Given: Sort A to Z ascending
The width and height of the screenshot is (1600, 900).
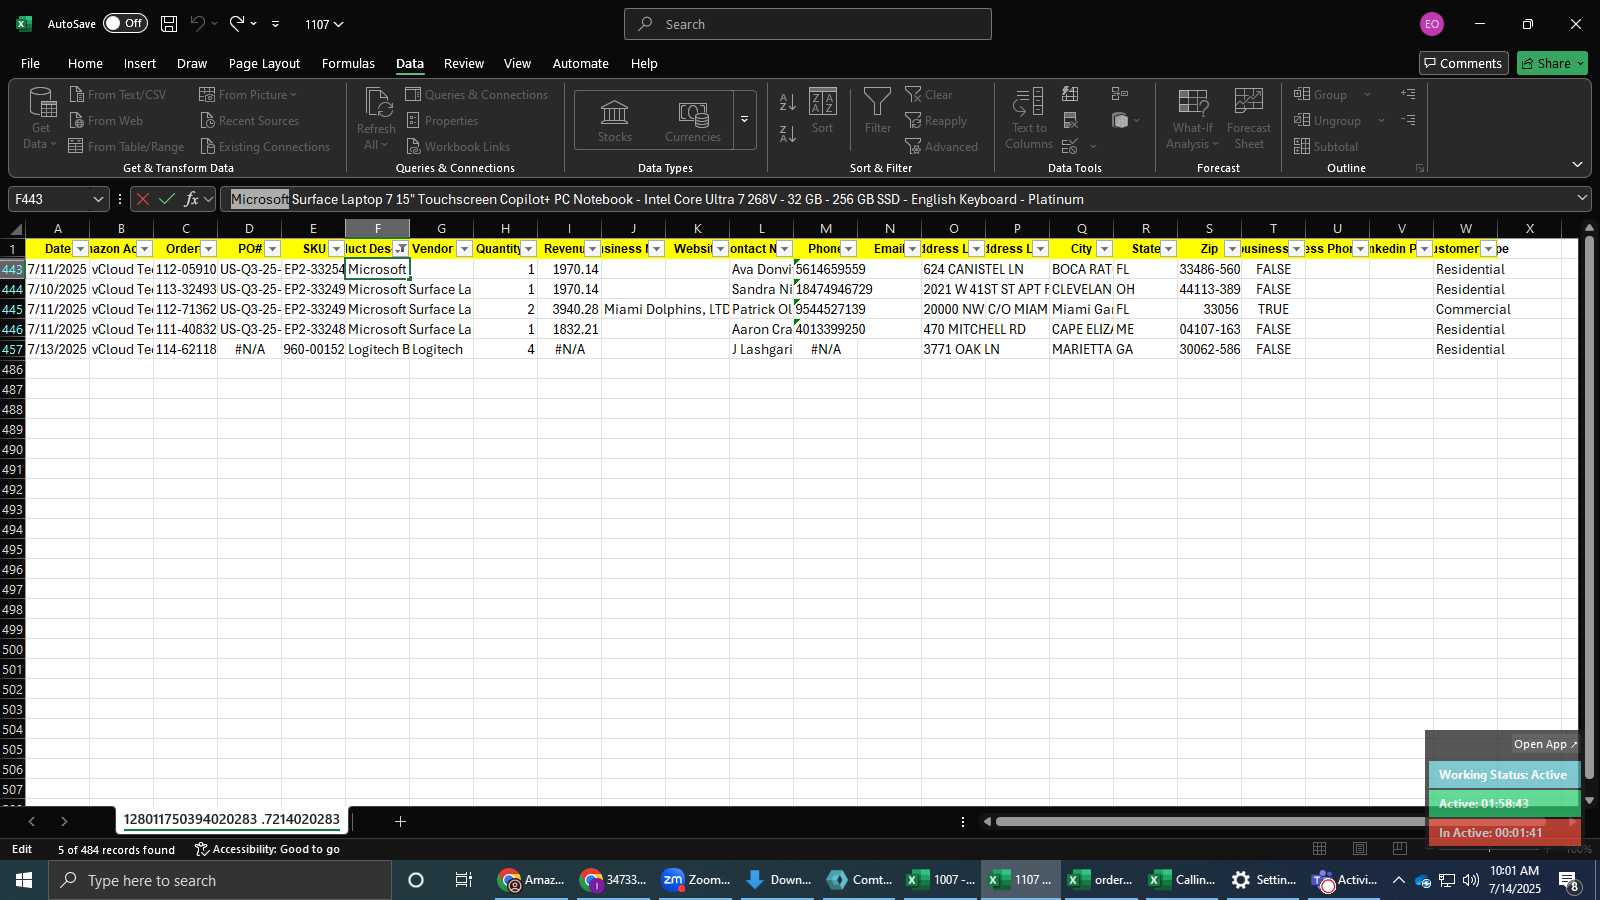Looking at the screenshot, I should 788,102.
